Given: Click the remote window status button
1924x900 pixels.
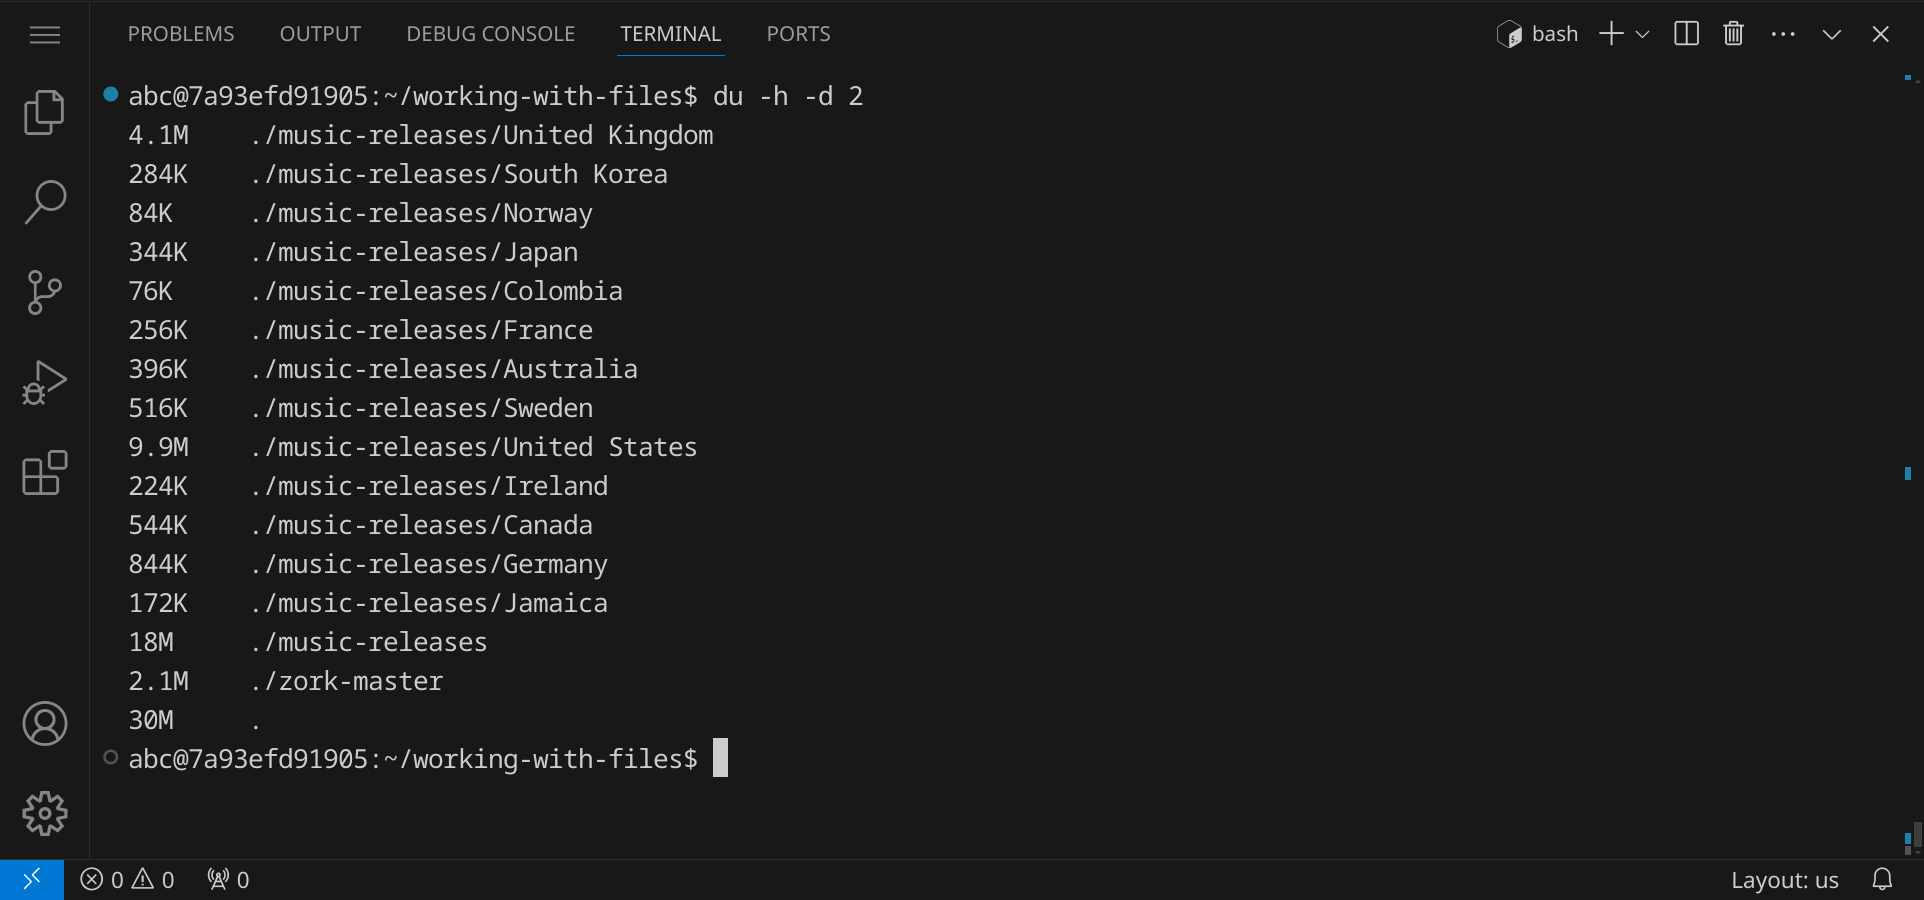Looking at the screenshot, I should pos(32,880).
